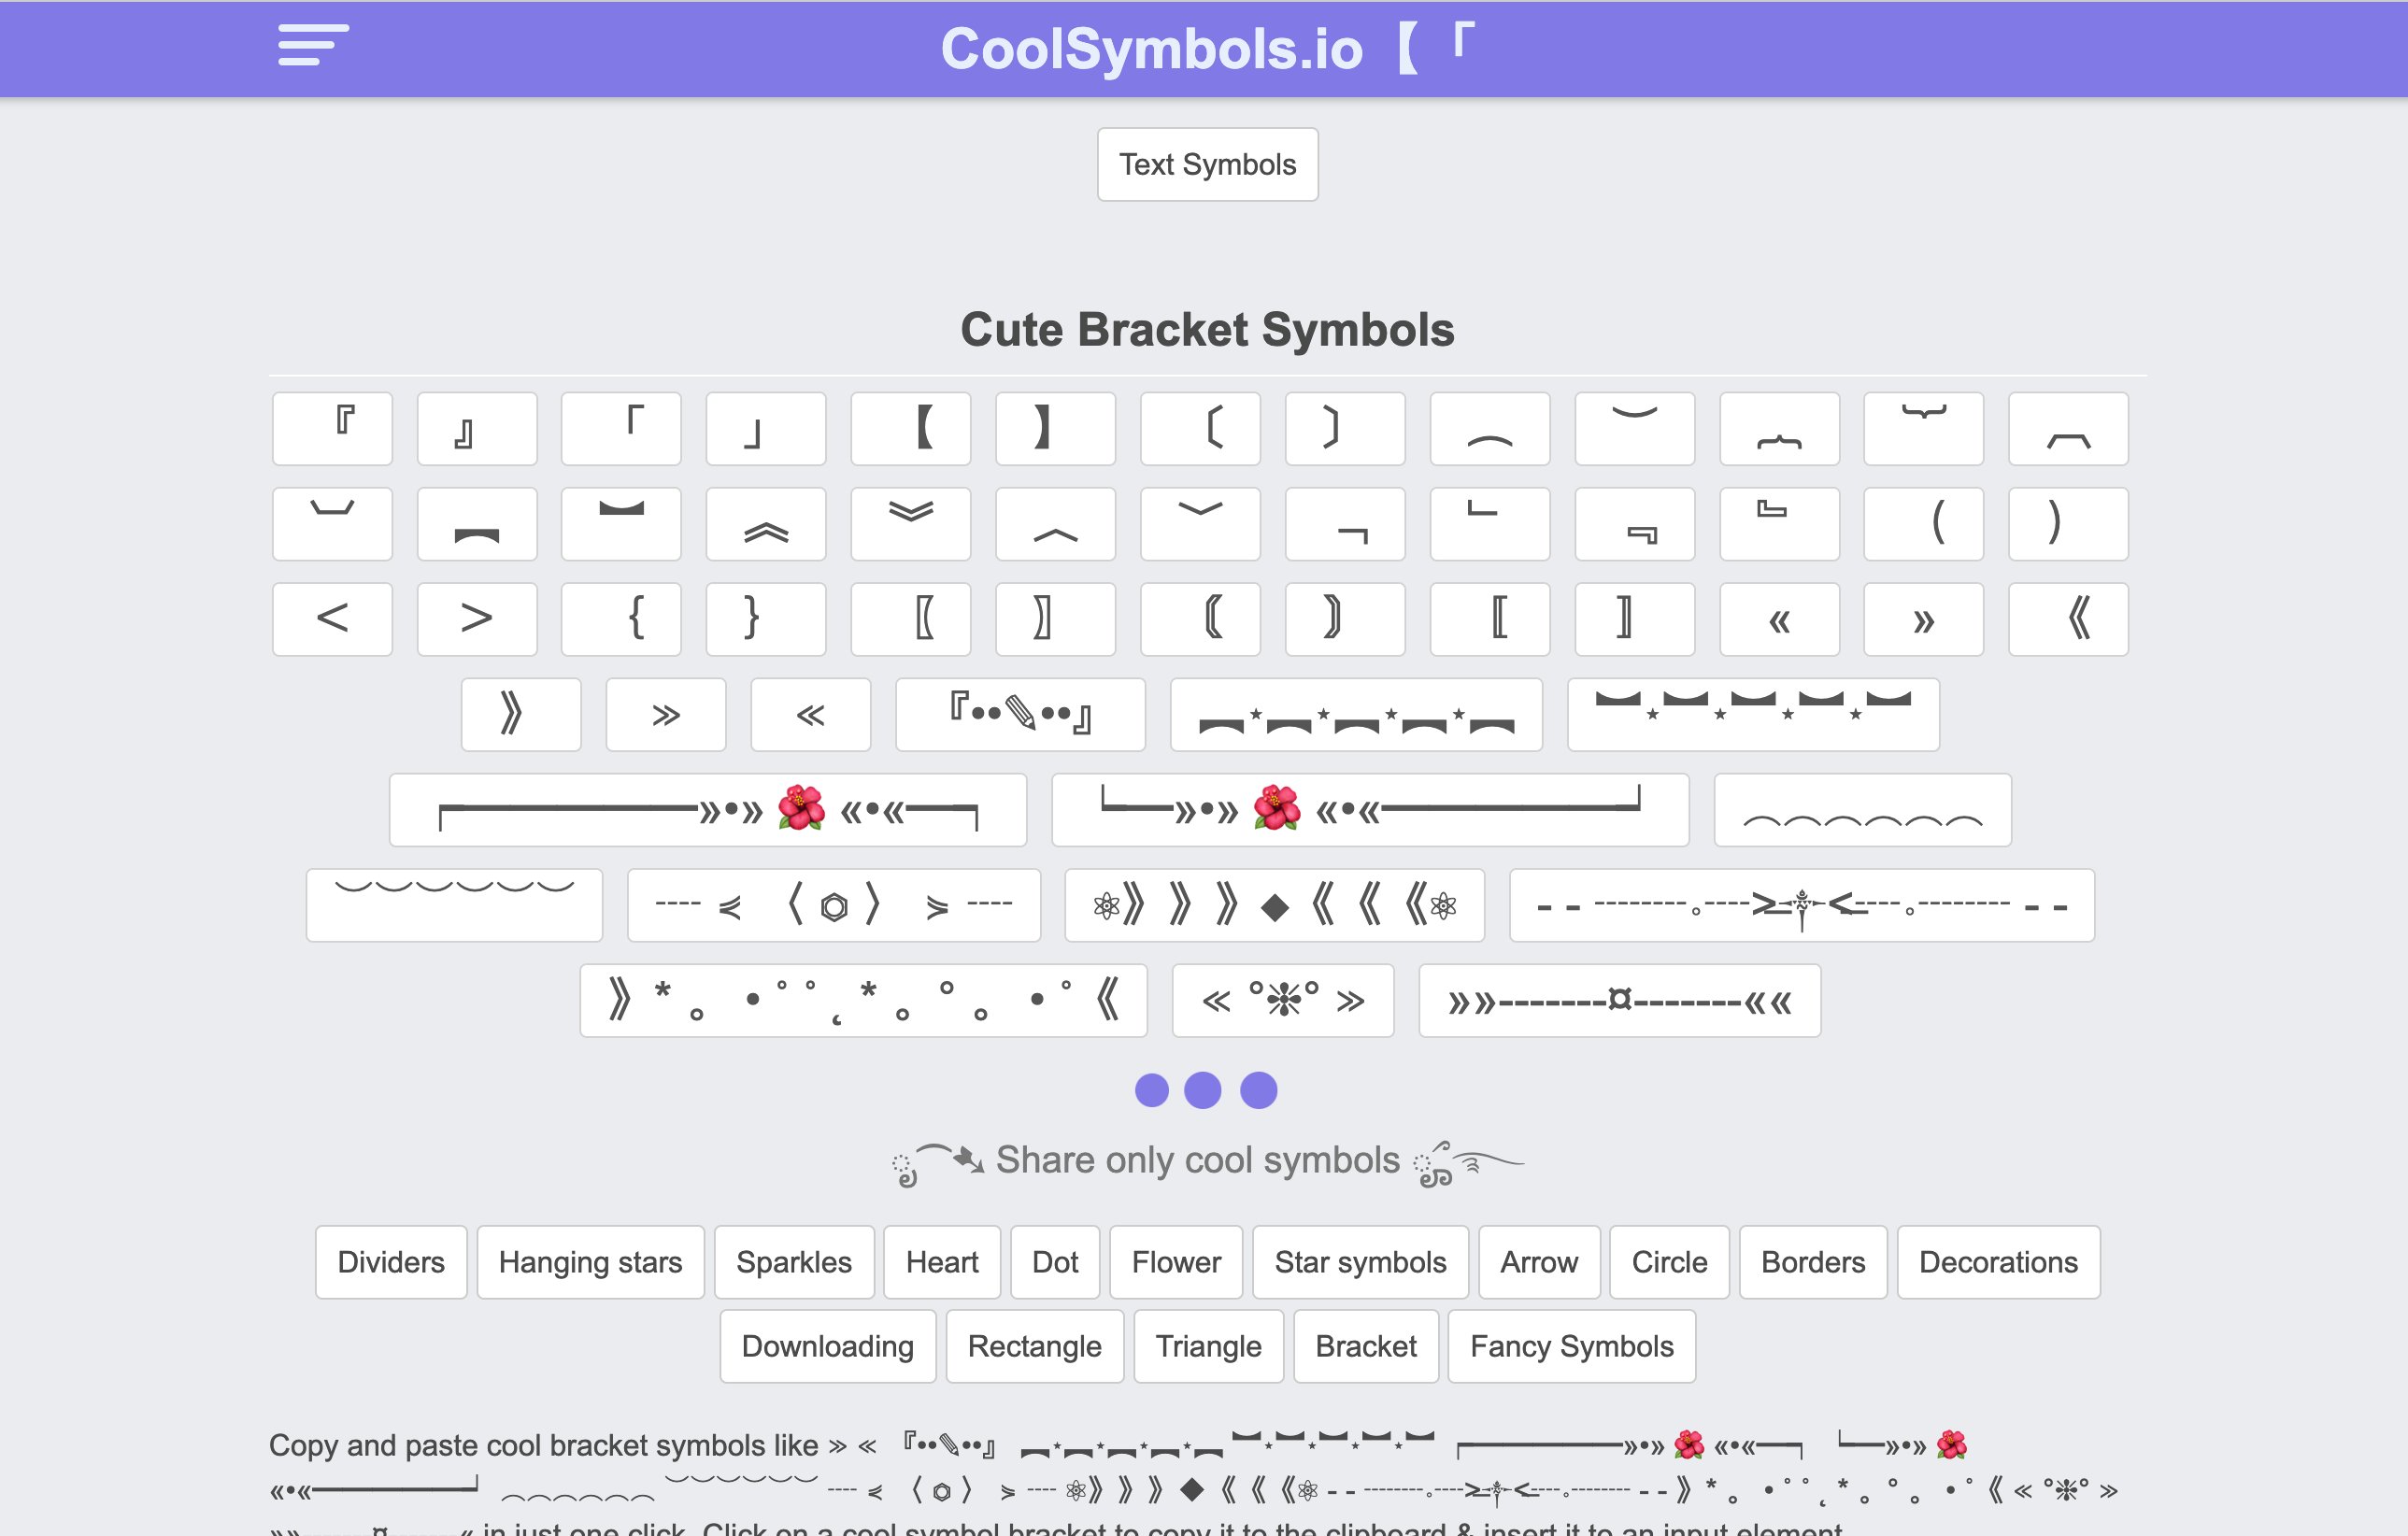
Task: Switch to the Heart symbols tab
Action: tap(943, 1262)
